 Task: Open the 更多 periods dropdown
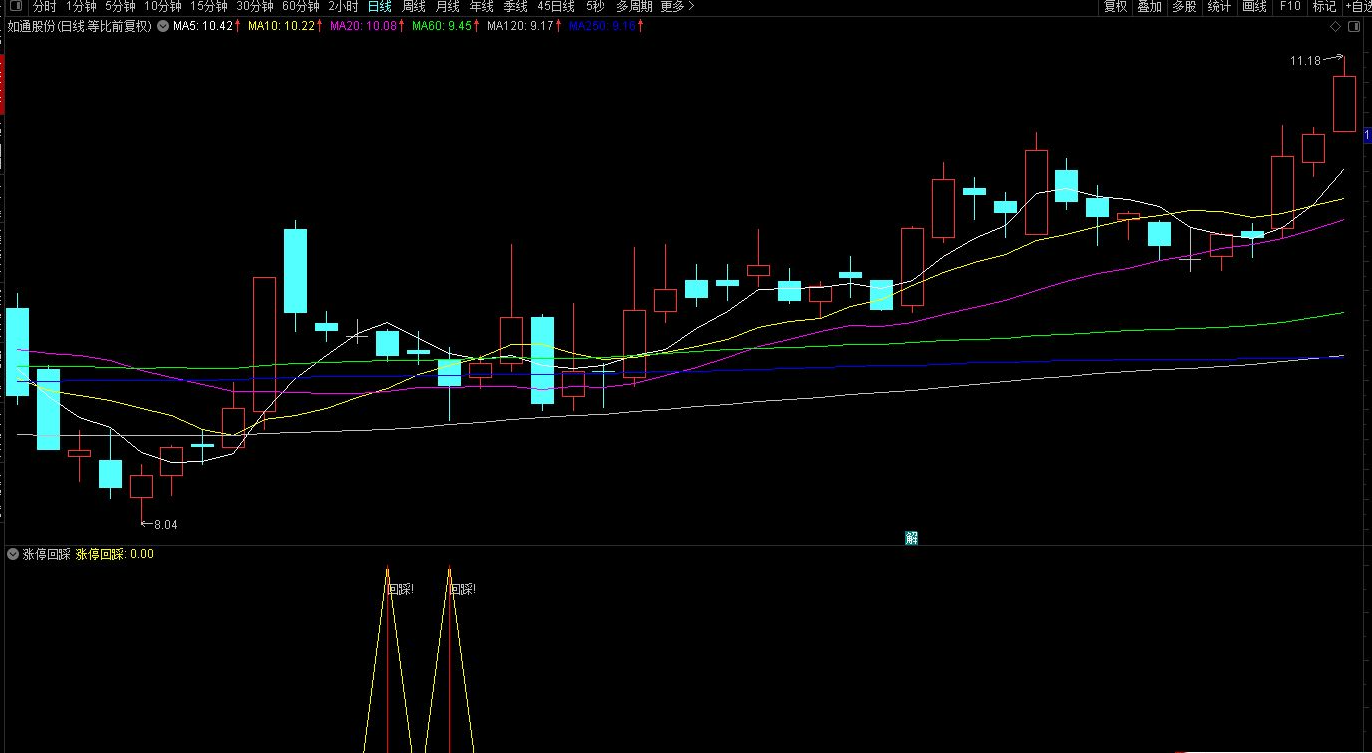click(677, 6)
